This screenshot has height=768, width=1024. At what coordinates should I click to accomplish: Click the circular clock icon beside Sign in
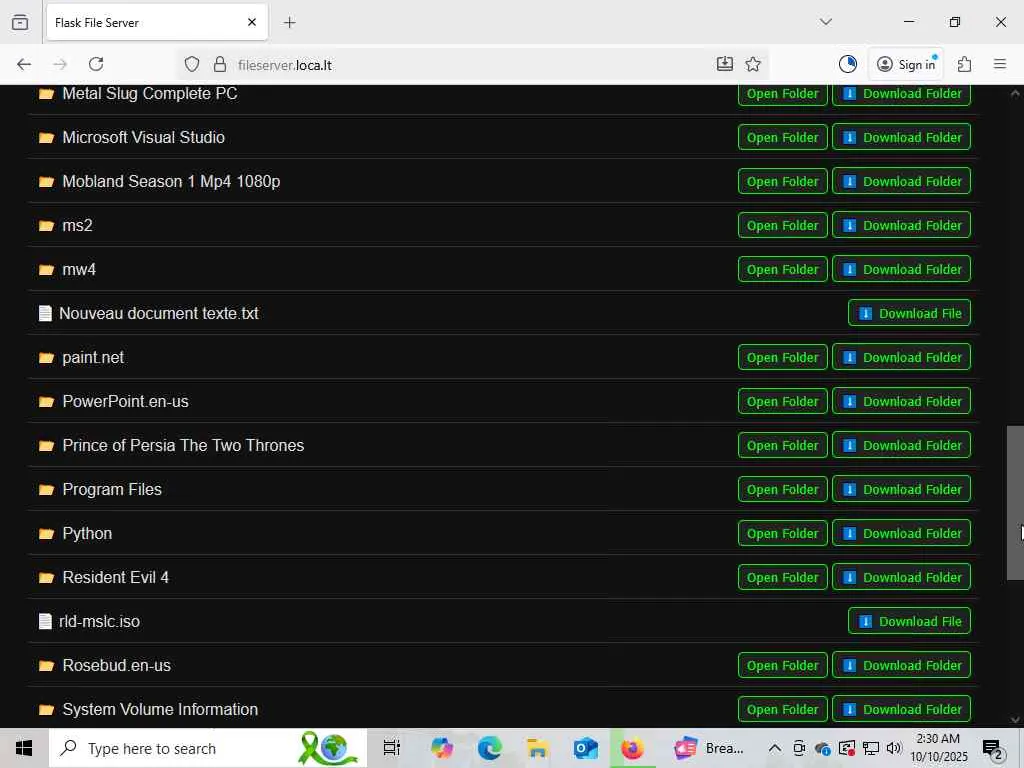[x=848, y=64]
